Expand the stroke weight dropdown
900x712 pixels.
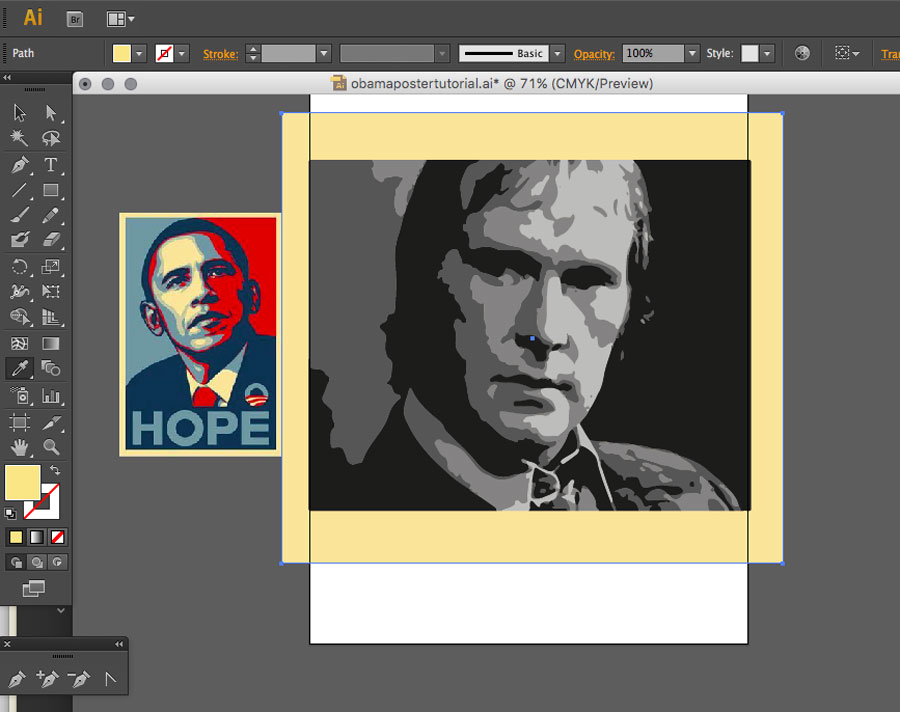click(x=324, y=54)
